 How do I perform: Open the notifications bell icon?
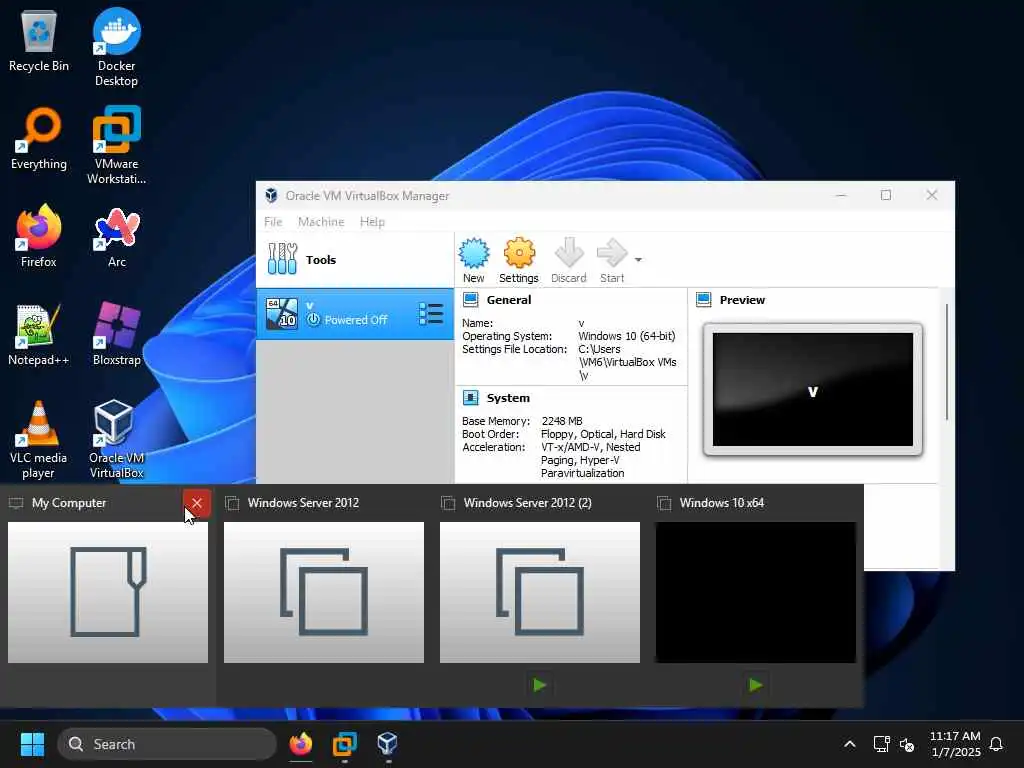click(x=996, y=744)
